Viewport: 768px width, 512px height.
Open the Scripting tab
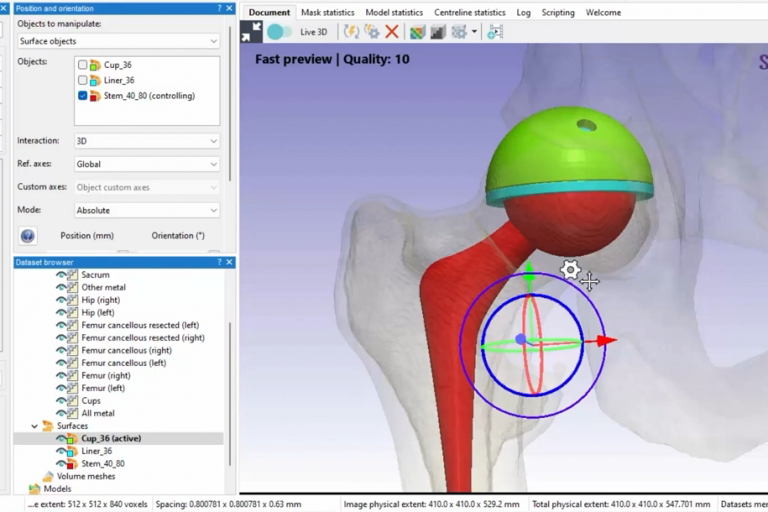click(558, 13)
